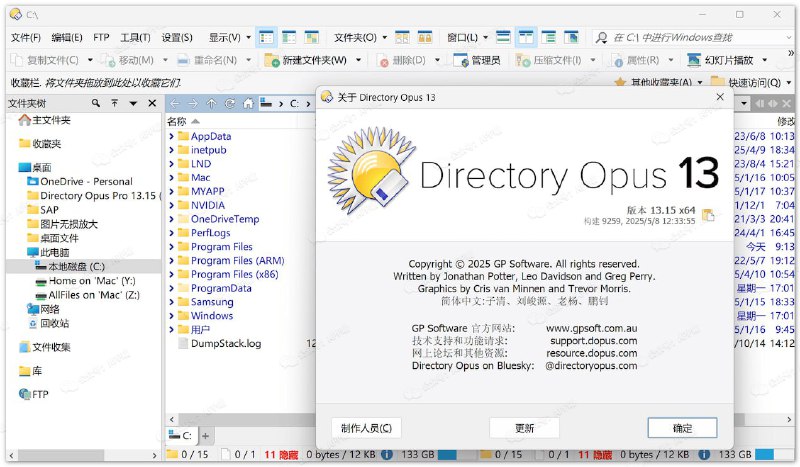The image size is (800, 467).
Task: Click the refresh icon in navigation bar
Action: [229, 103]
